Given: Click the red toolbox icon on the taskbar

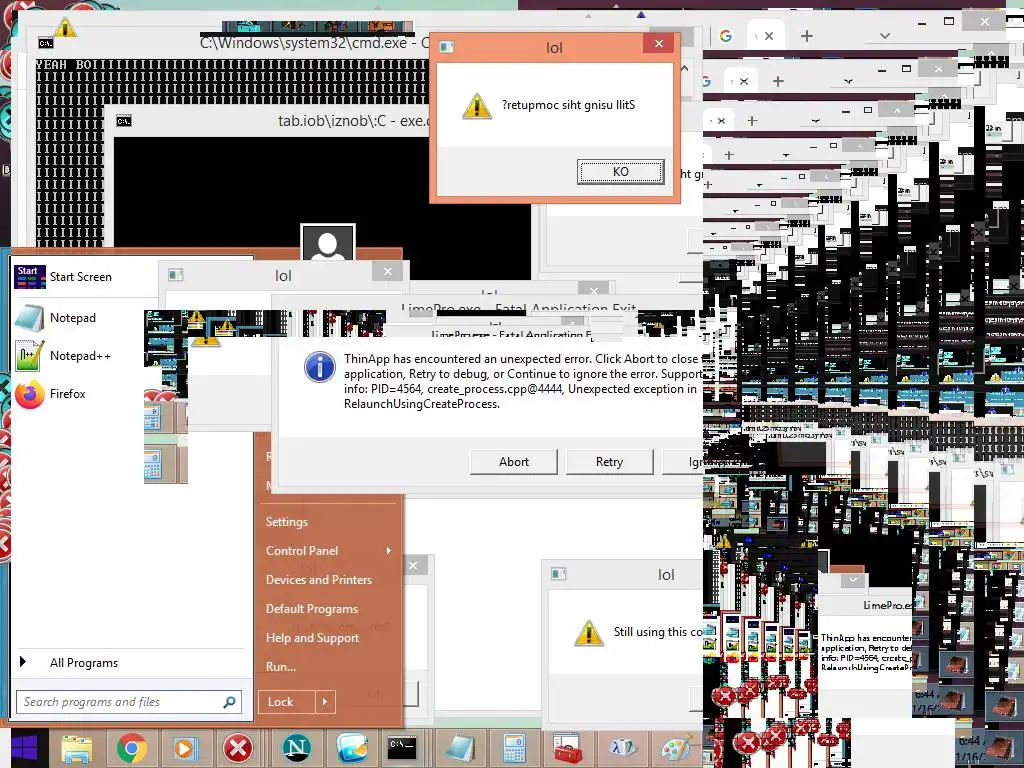Looking at the screenshot, I should pos(566,748).
